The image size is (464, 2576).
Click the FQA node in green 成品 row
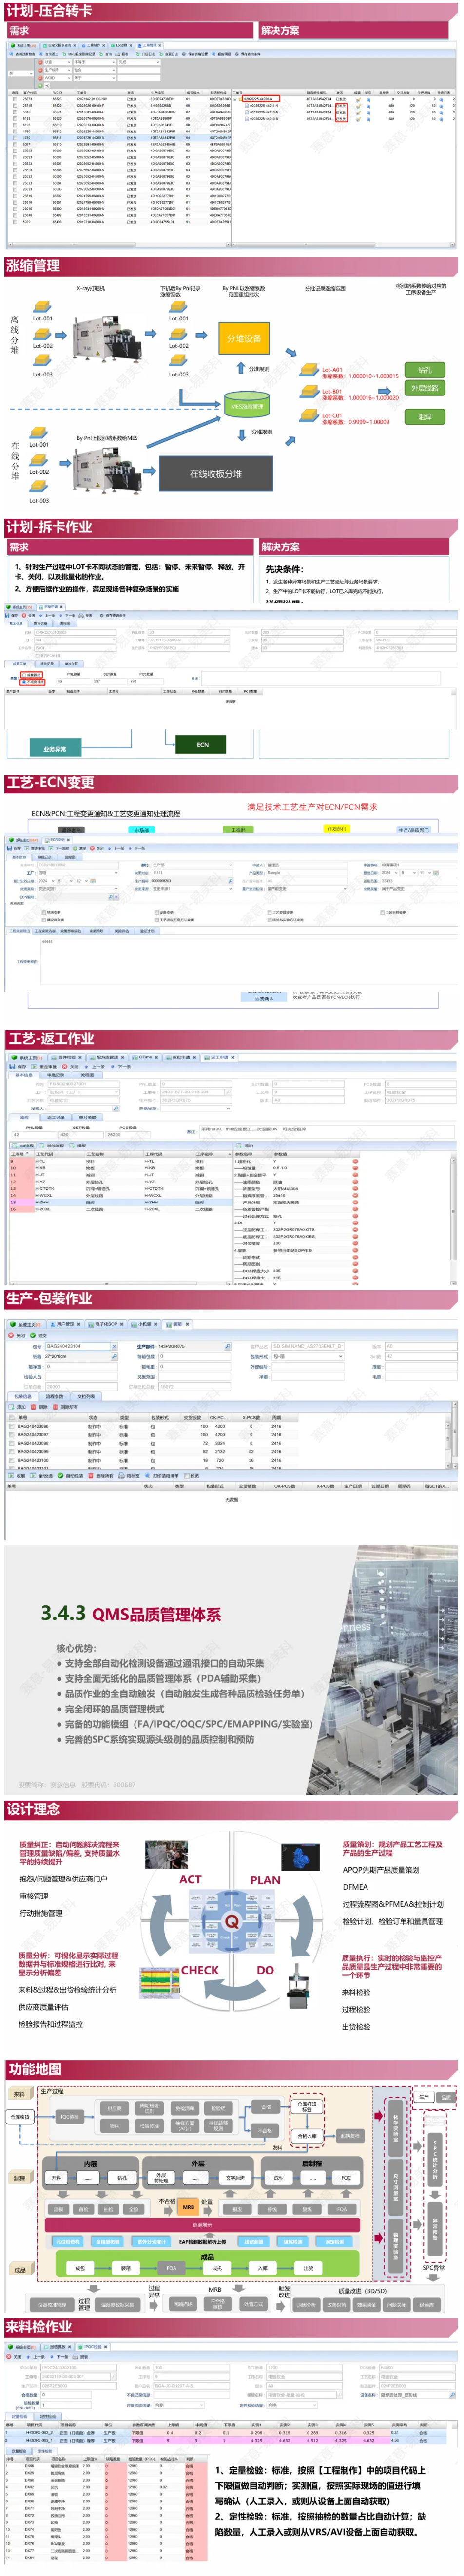pyautogui.click(x=171, y=2269)
